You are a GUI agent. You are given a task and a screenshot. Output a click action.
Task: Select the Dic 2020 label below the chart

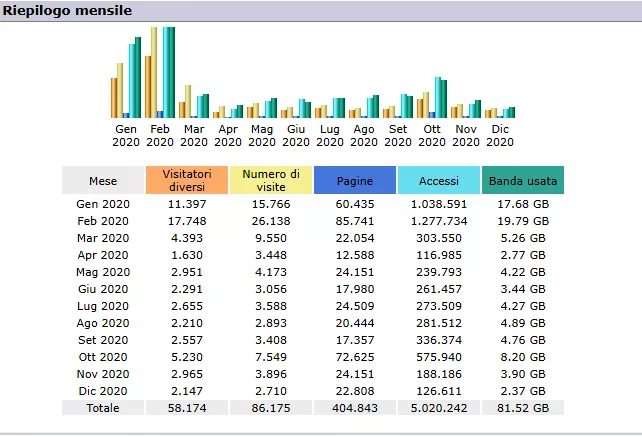(x=500, y=135)
